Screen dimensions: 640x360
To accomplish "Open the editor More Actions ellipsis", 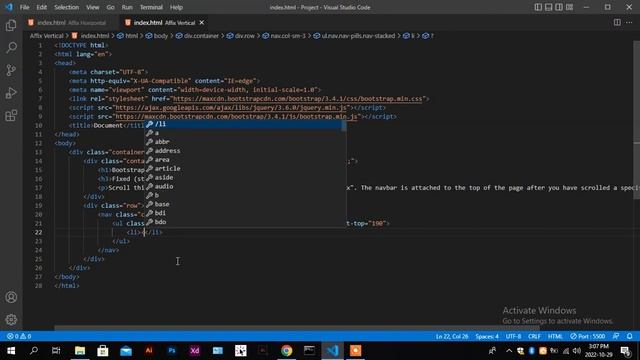I will click(x=629, y=22).
